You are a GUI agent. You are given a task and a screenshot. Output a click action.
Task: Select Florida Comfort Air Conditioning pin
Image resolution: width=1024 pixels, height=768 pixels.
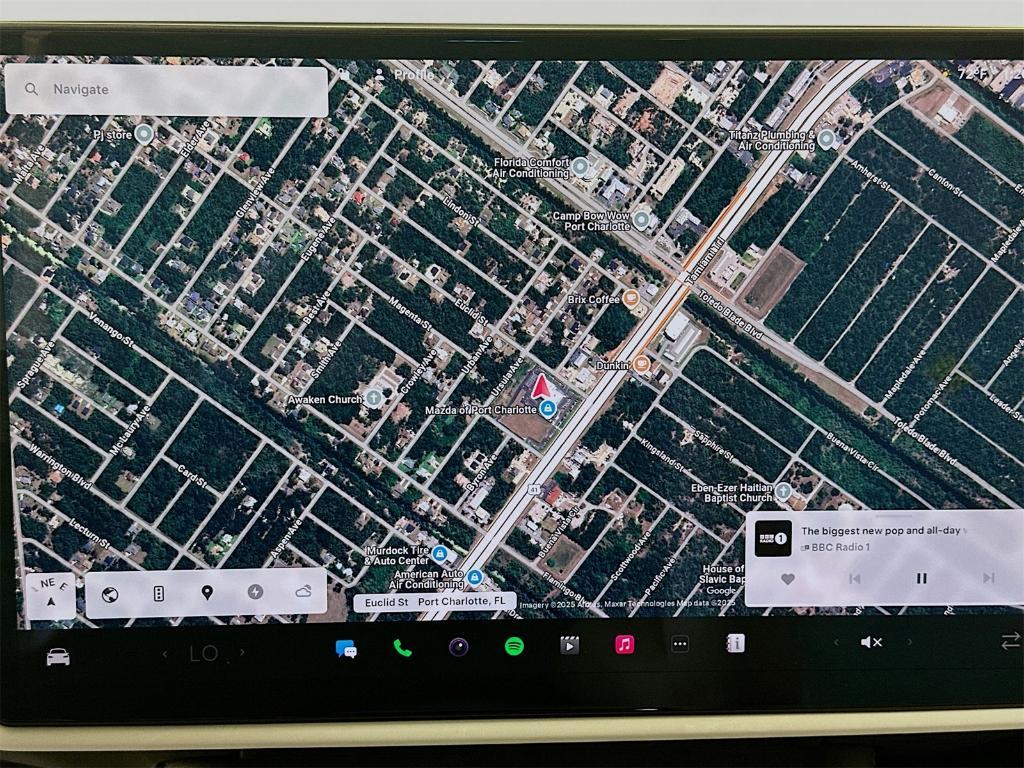(580, 167)
